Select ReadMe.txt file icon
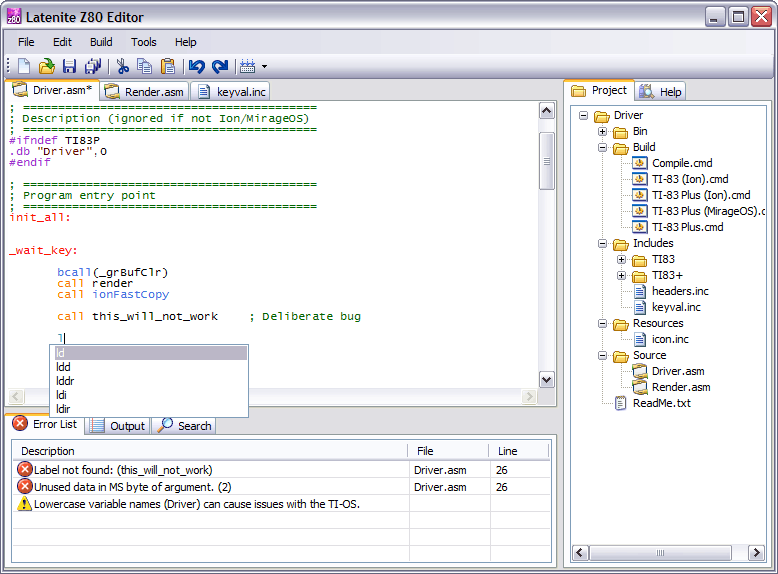 [x=621, y=403]
